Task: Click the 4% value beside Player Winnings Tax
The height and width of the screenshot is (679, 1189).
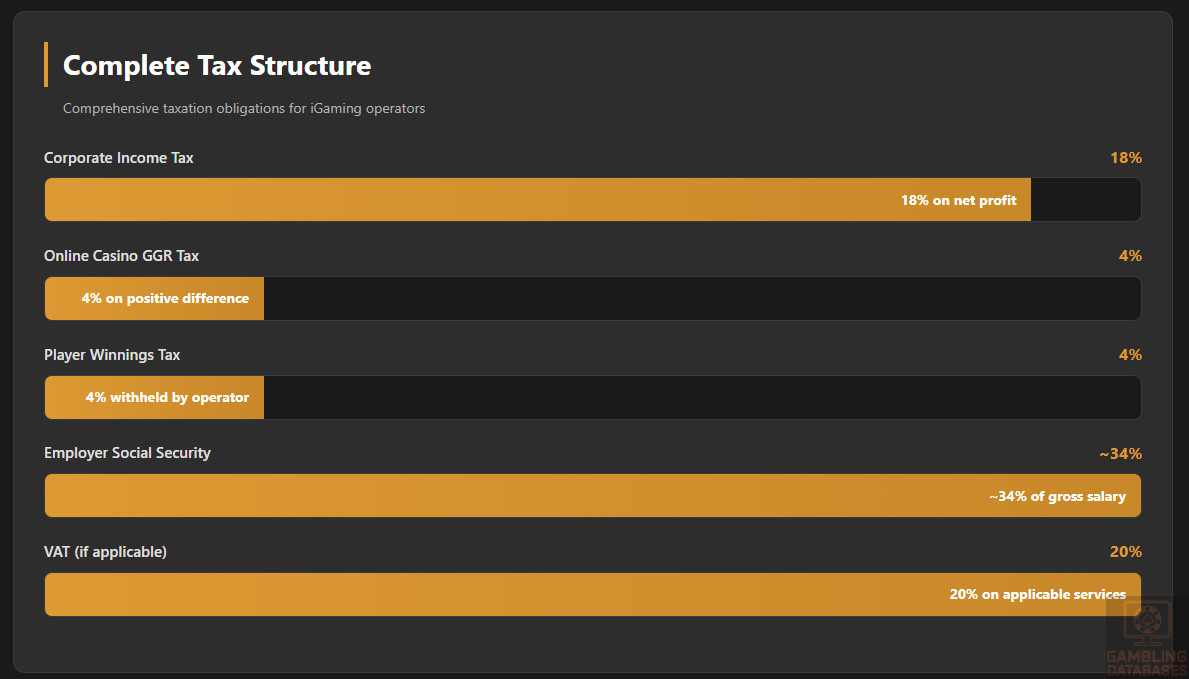Action: (1130, 355)
